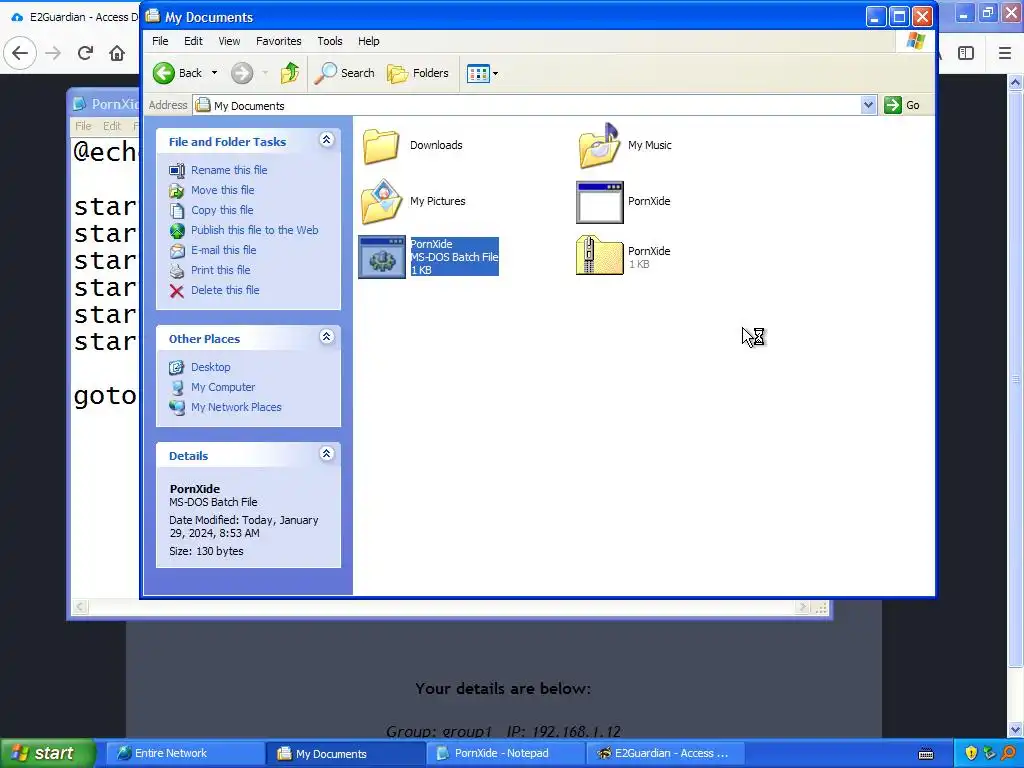The width and height of the screenshot is (1024, 768).
Task: Click browser back arrow button
Action: click(20, 53)
